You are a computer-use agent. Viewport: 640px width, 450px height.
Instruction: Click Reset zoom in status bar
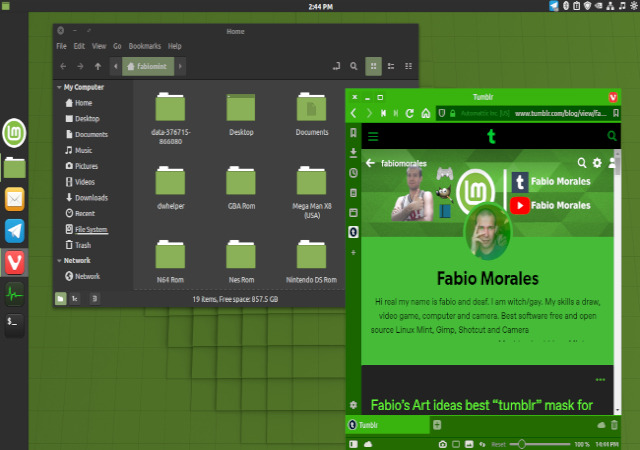(498, 444)
